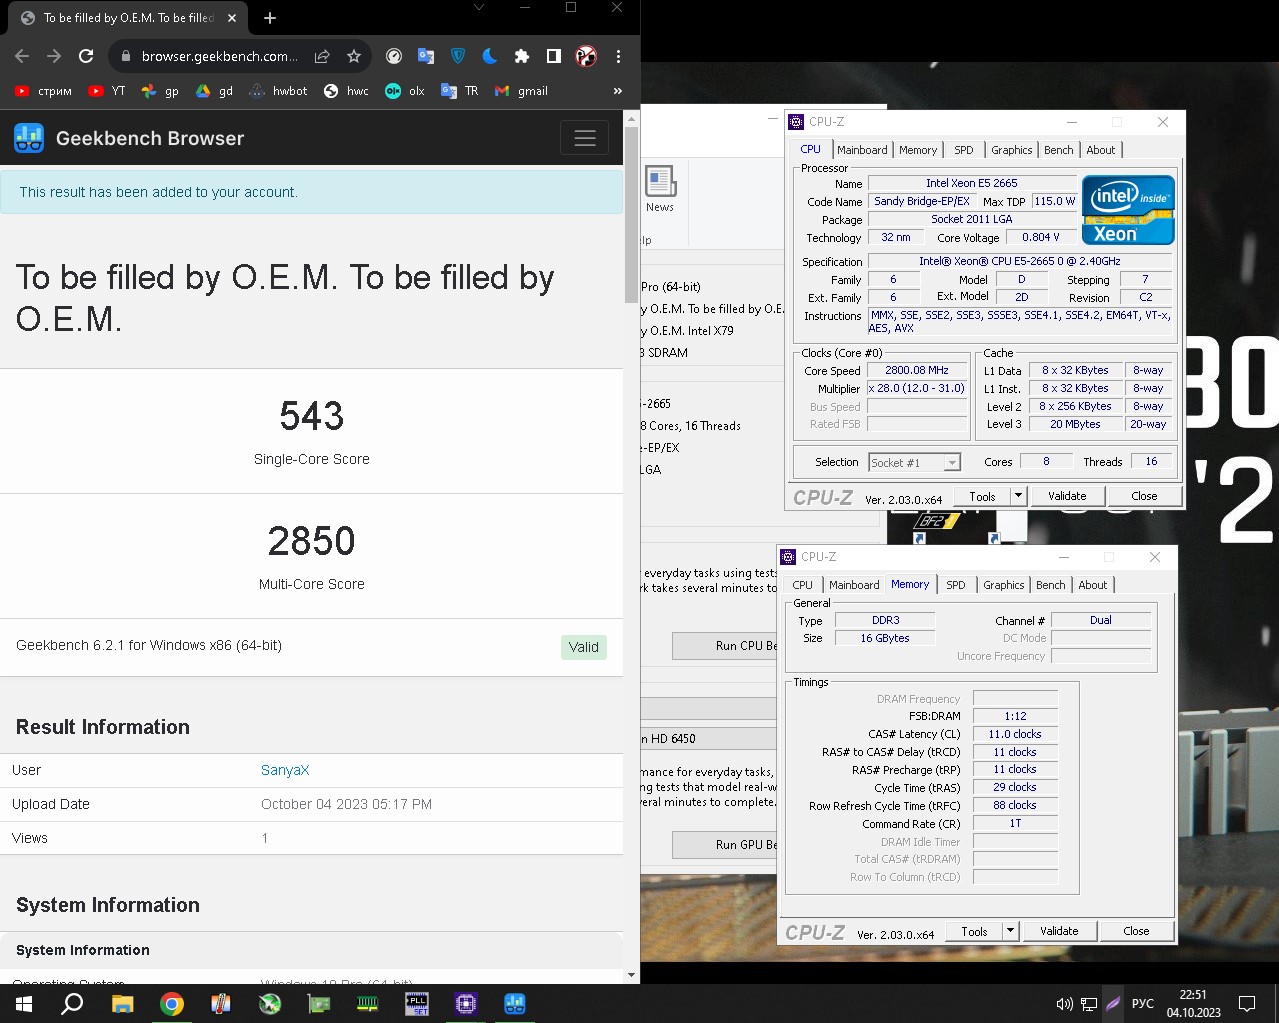Open Bench tab in upper CPU-Z window
This screenshot has height=1023, width=1279.
pos(1058,150)
